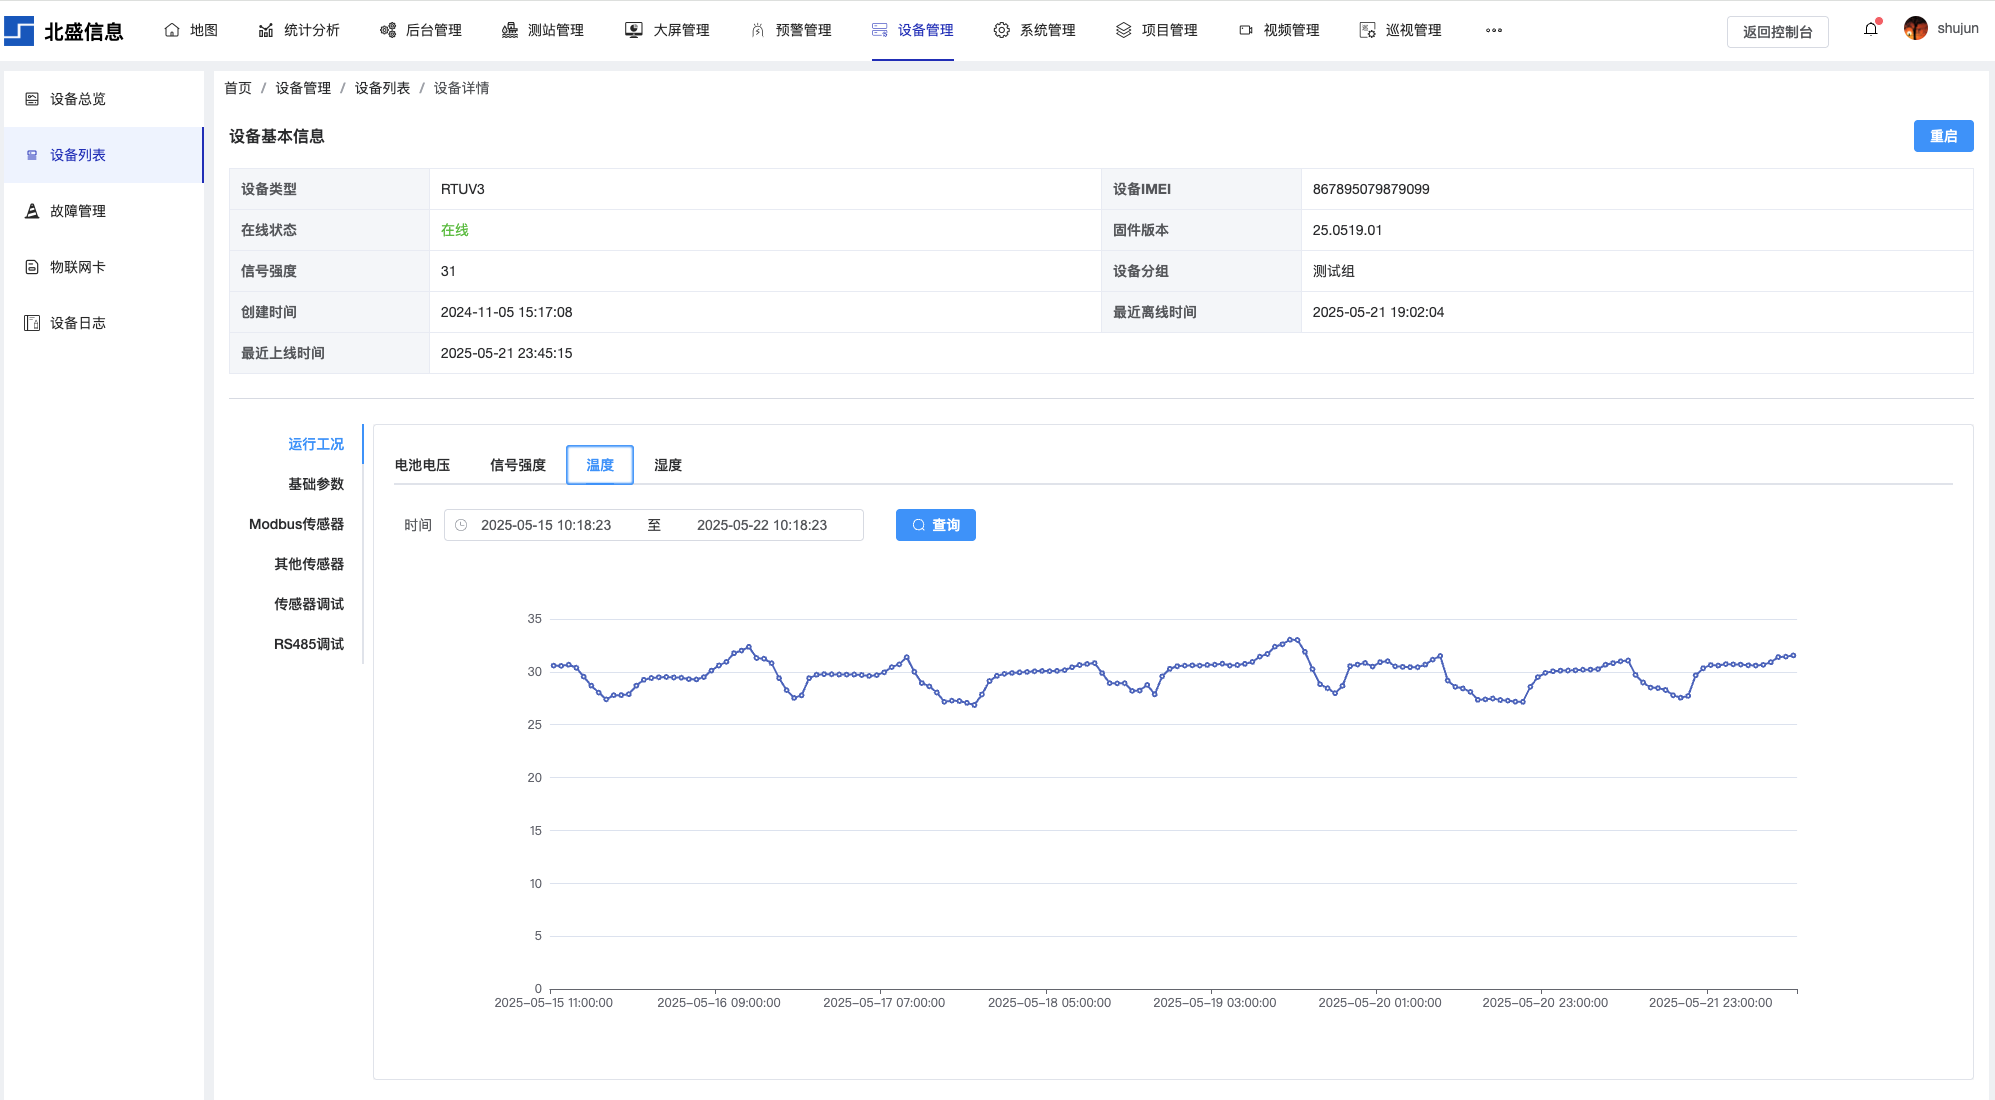Open 故障管理 in the sidebar
1995x1100 pixels.
pyautogui.click(x=78, y=211)
